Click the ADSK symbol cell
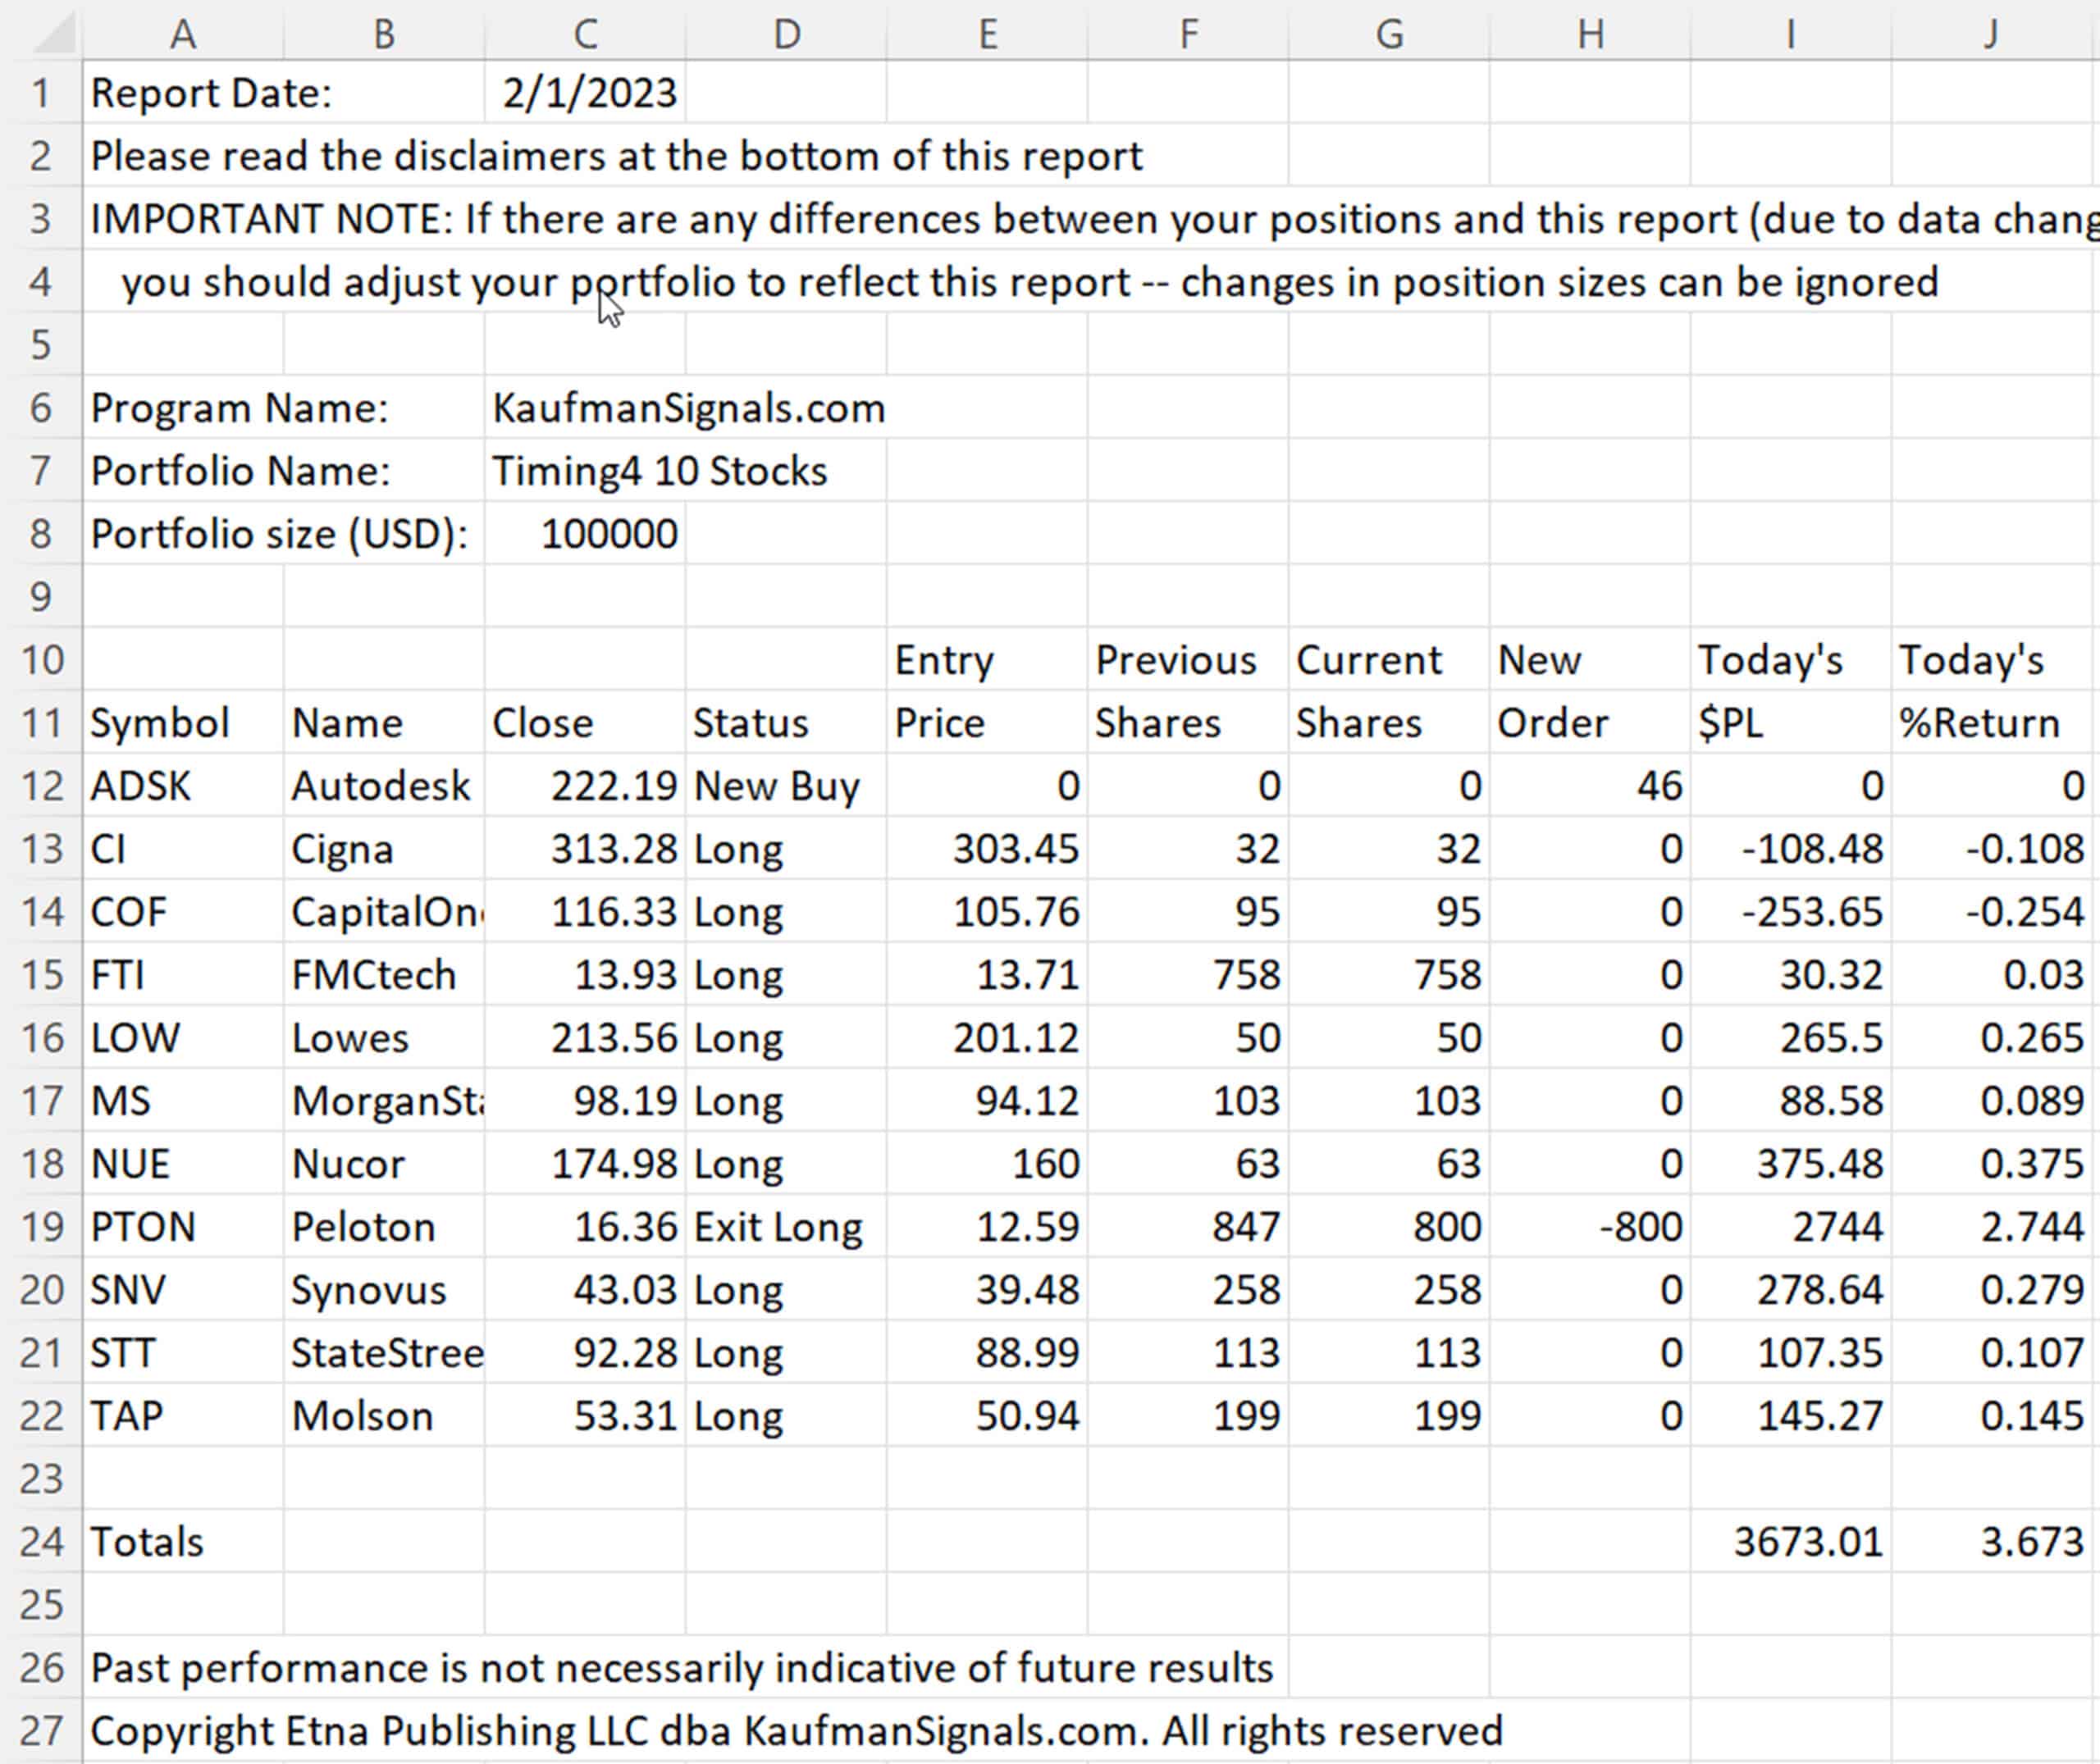 click(140, 786)
